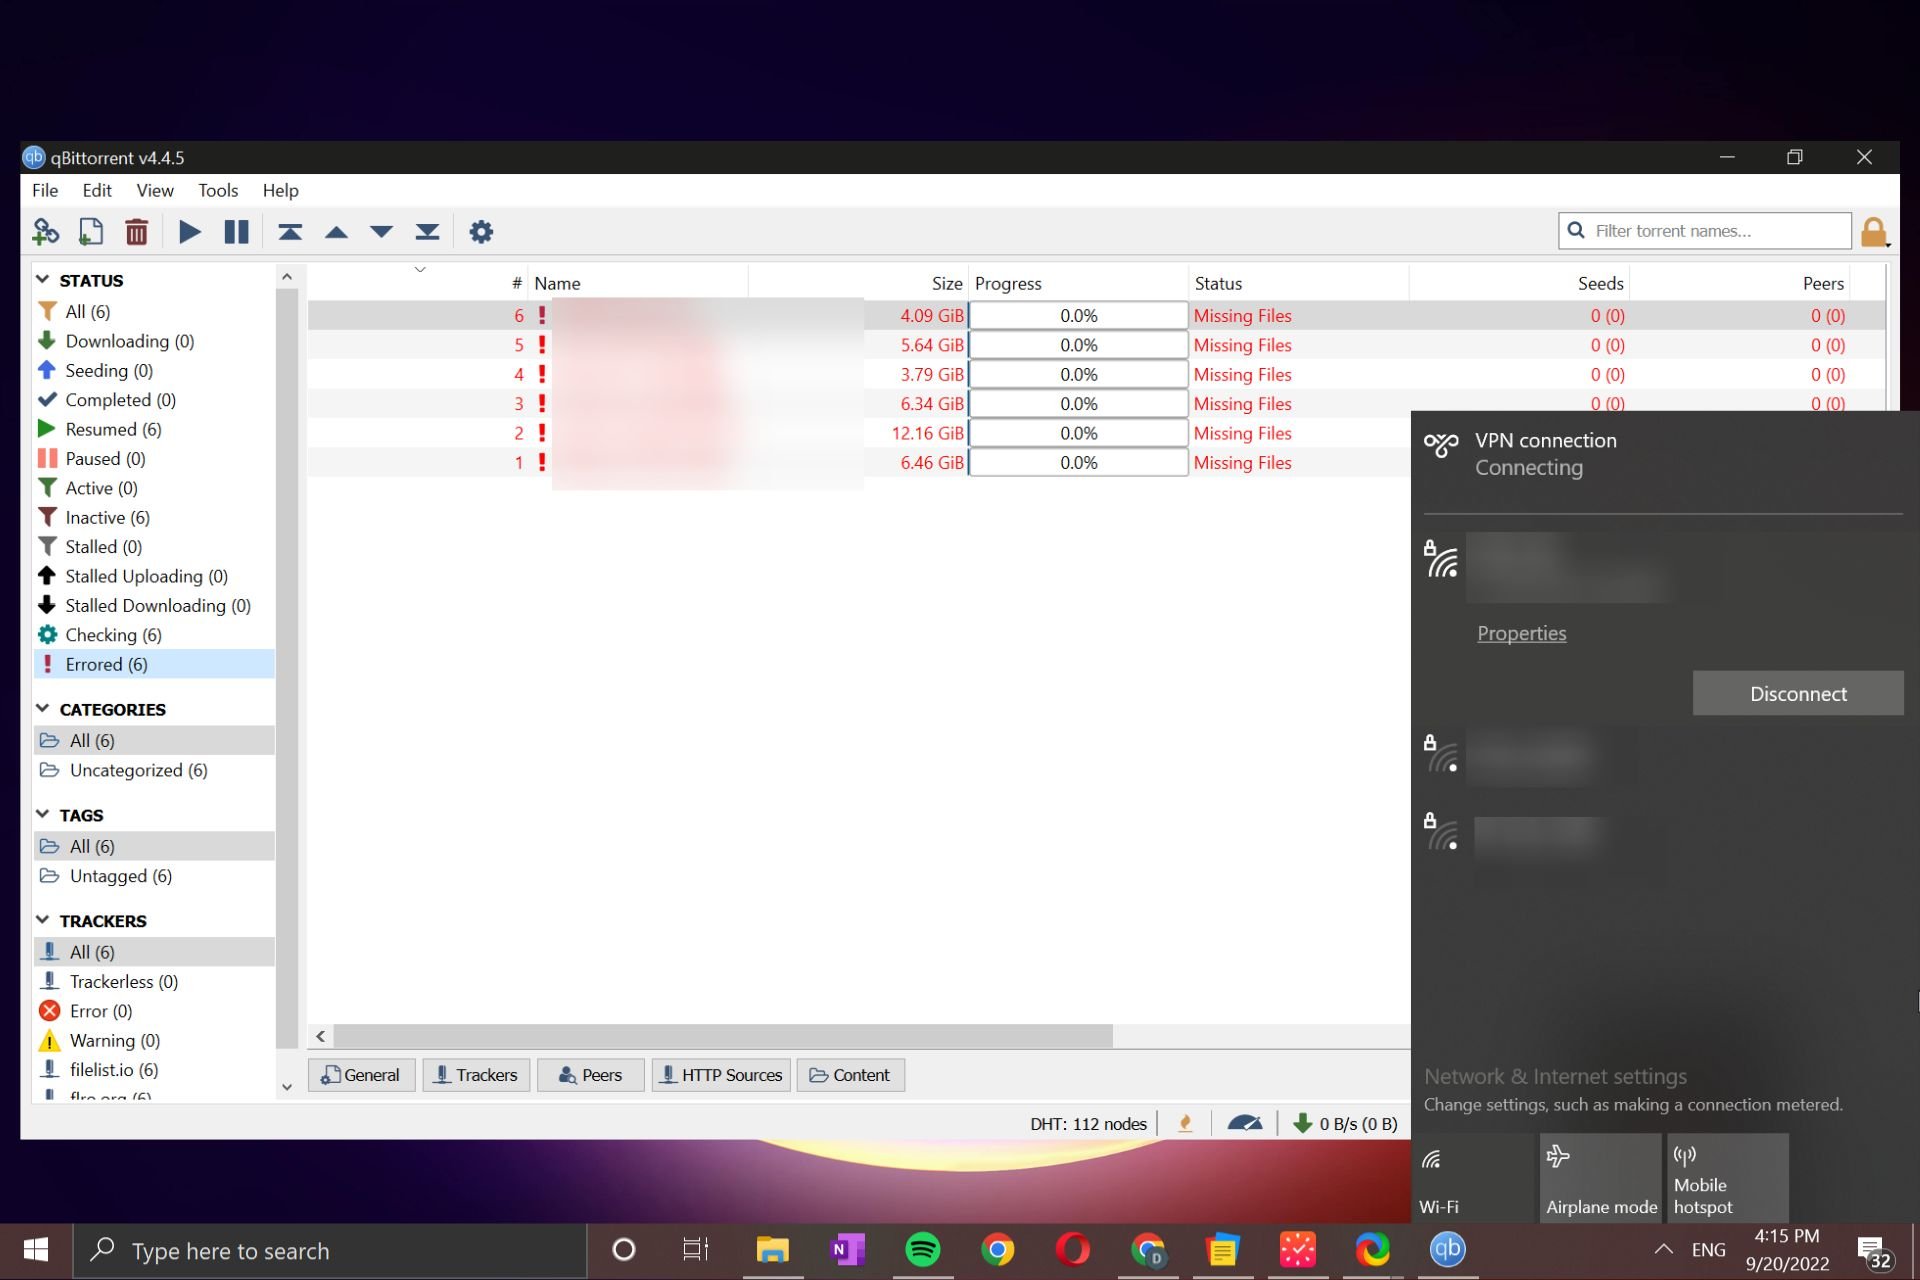Filter by Resumed (6) status
Screen dimensions: 1920x1280
coord(113,429)
